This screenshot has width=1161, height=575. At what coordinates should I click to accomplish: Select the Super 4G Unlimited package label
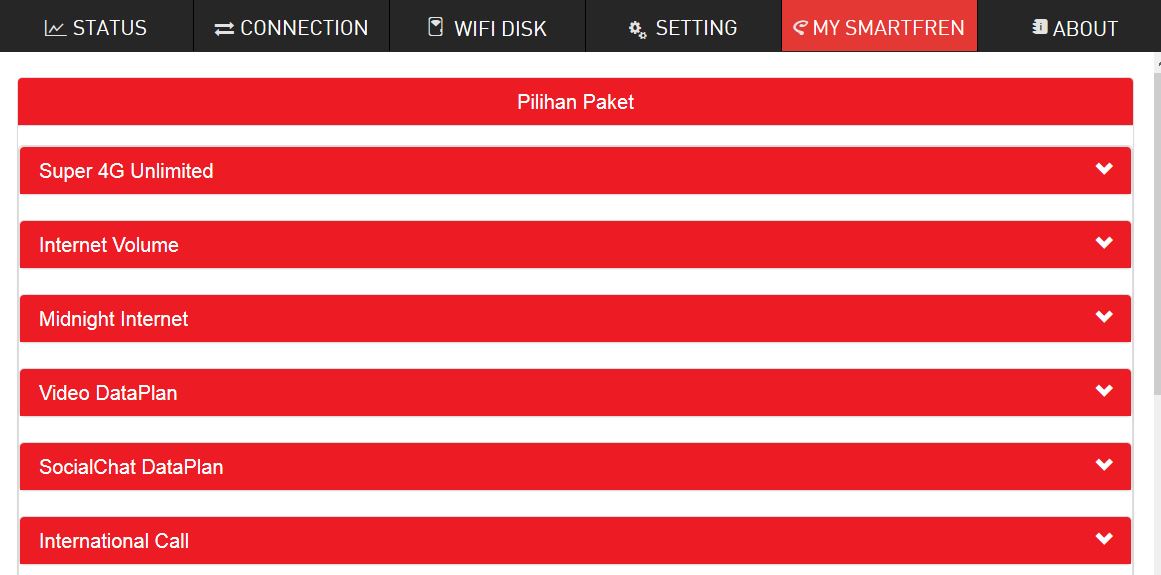126,171
